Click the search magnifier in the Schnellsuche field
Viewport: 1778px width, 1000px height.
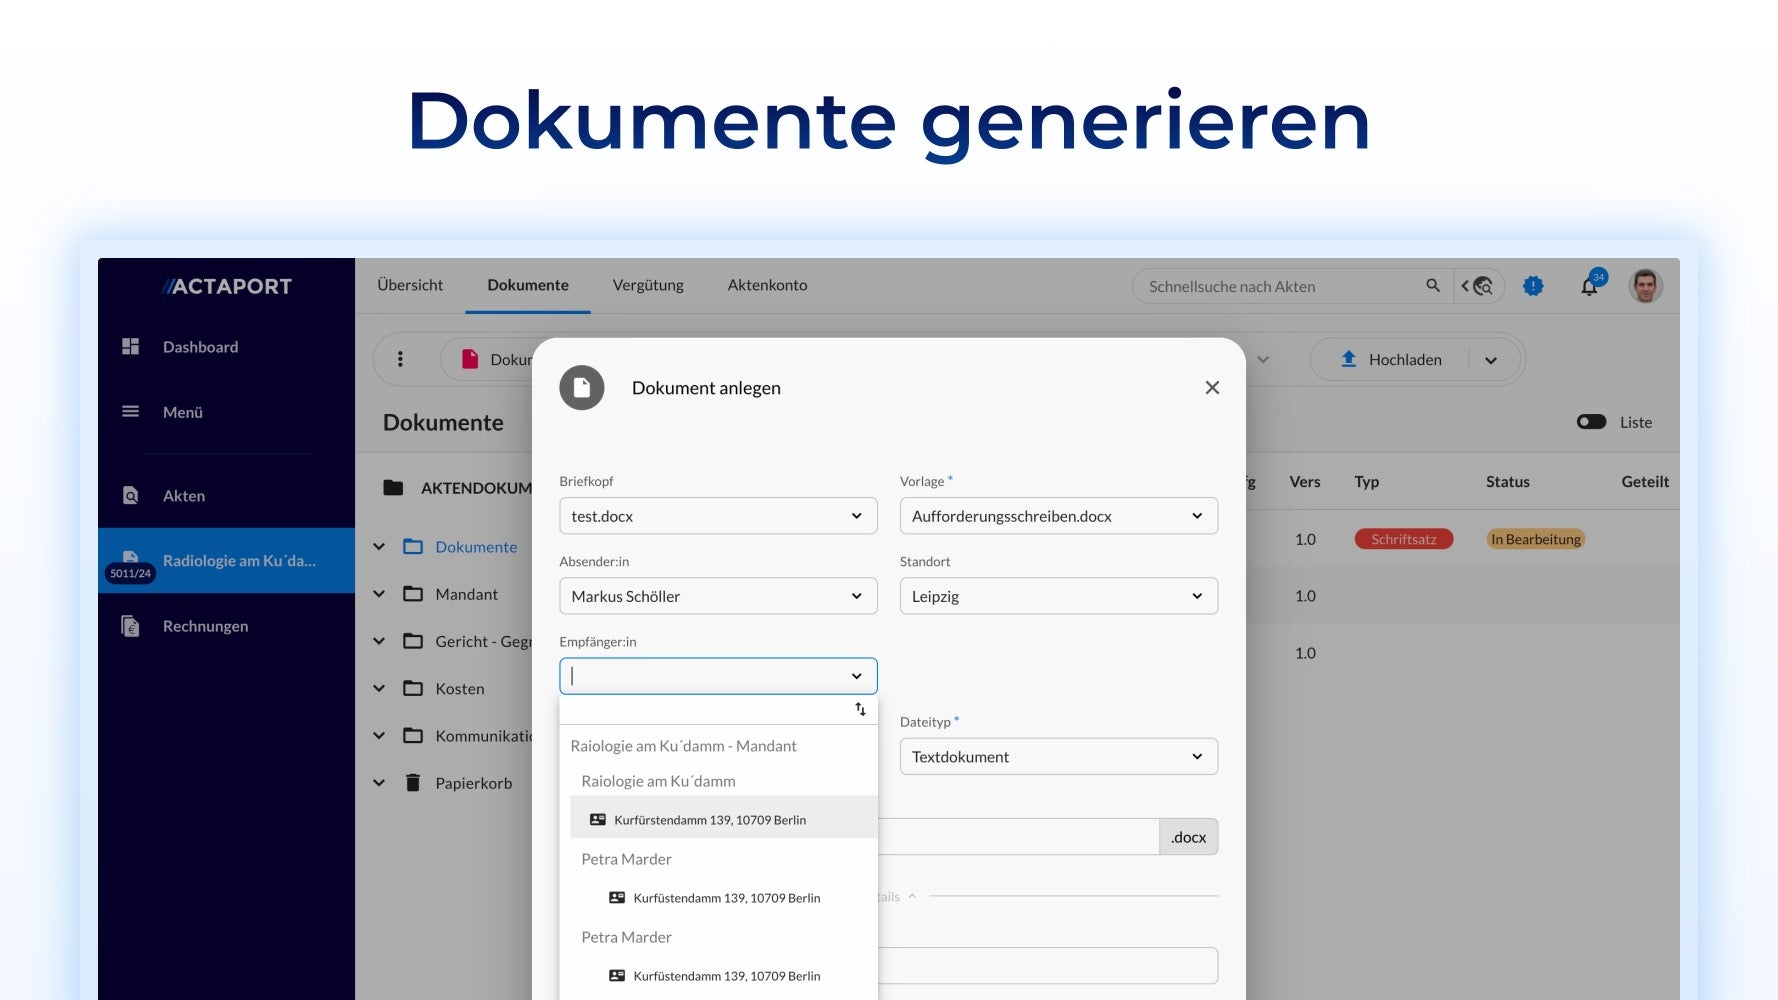[x=1433, y=286]
